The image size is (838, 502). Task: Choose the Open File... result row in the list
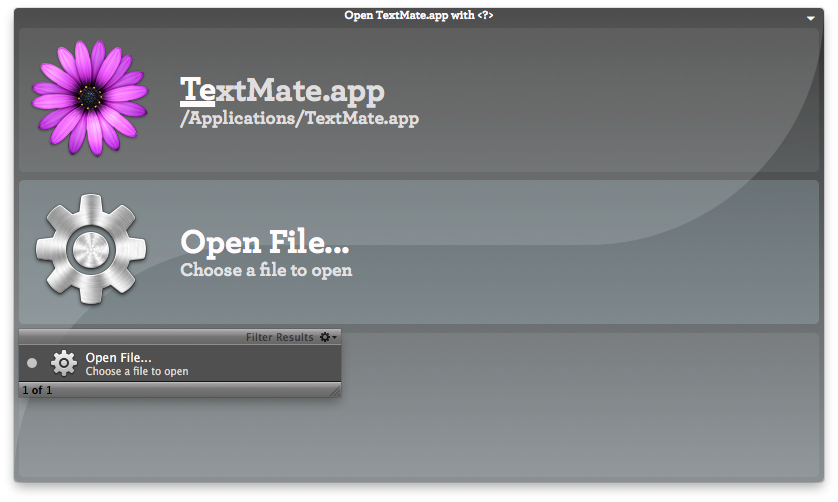point(180,364)
